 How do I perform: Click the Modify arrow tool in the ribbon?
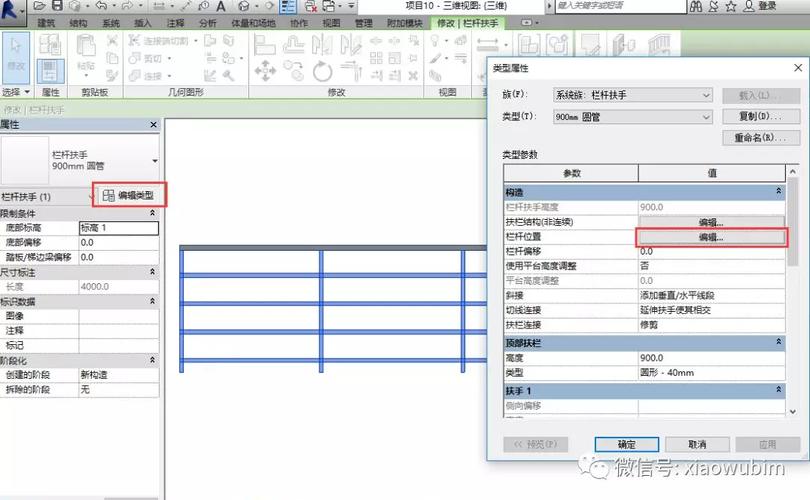(x=16, y=52)
